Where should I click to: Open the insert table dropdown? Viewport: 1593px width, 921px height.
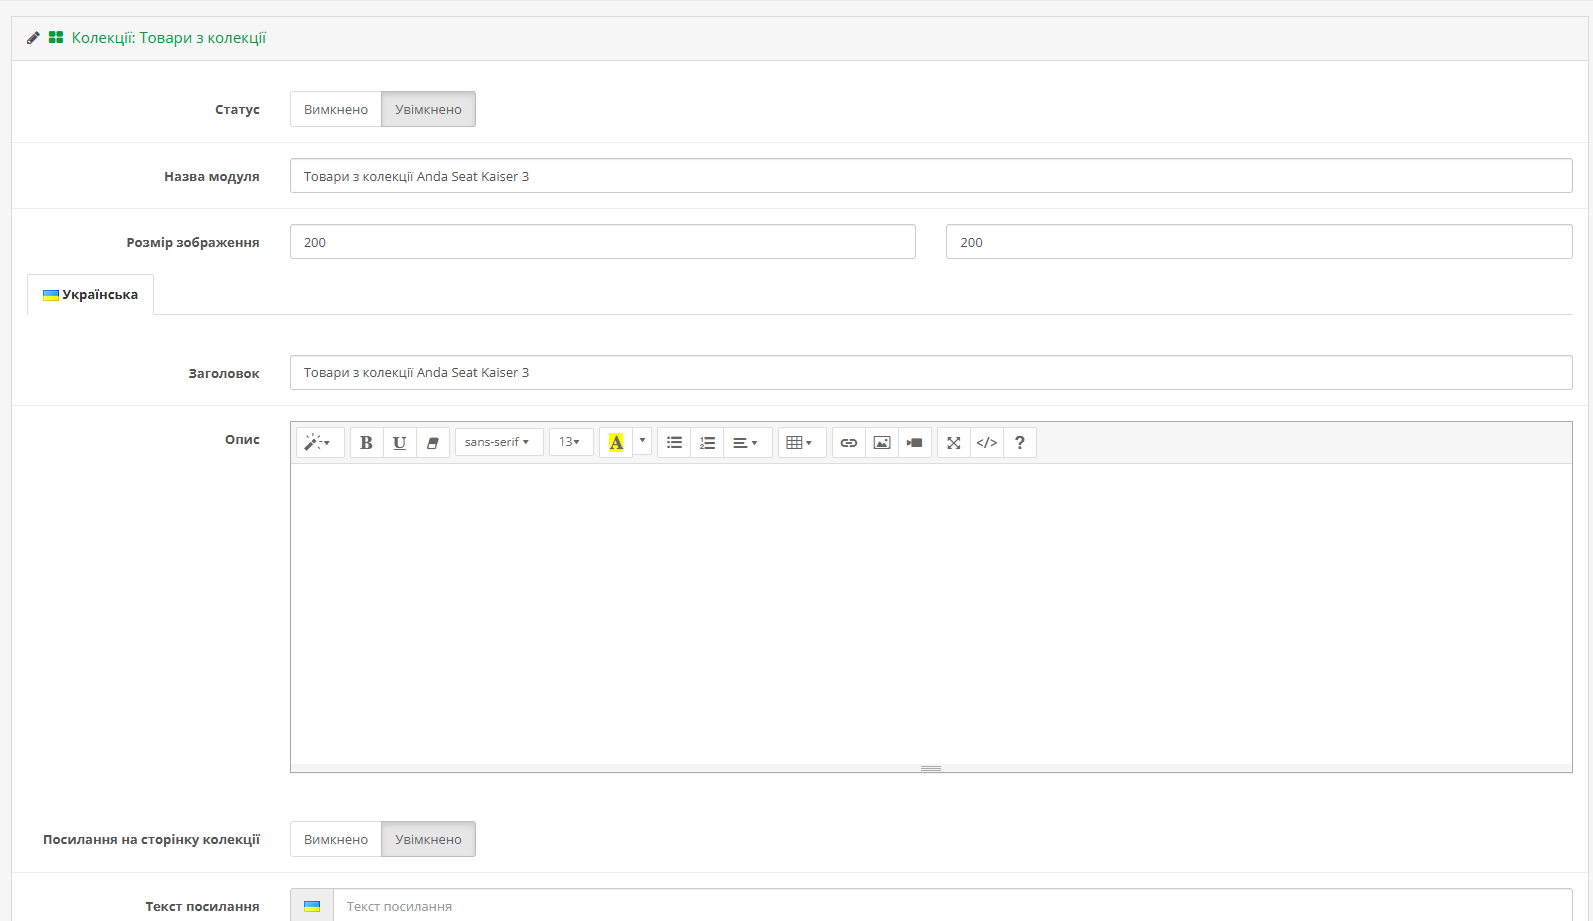(x=802, y=443)
